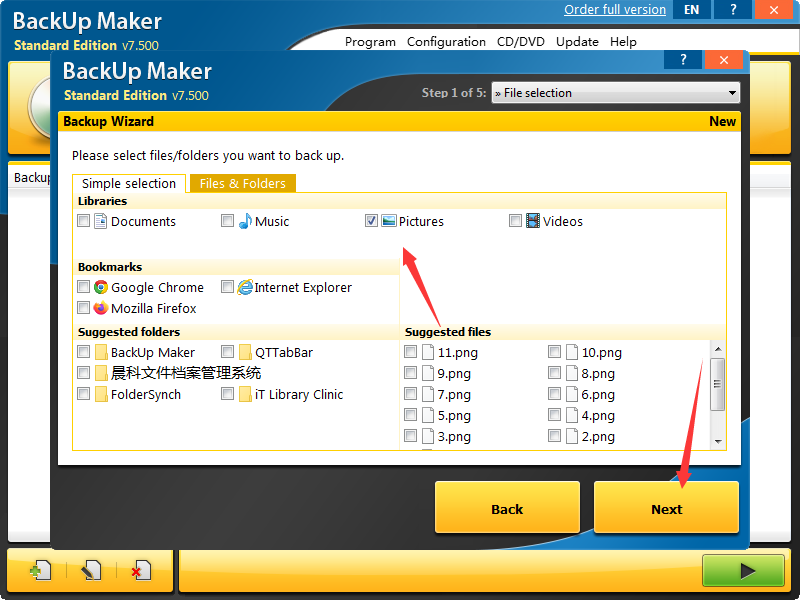
Task: Click the Suggested files scrollbar down arrow
Action: point(718,442)
